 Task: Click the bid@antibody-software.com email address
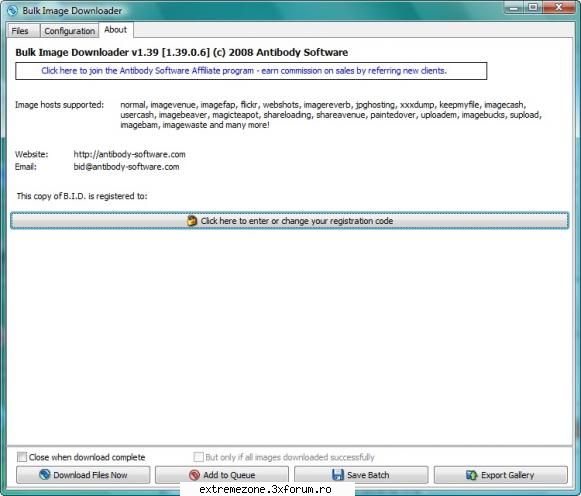pyautogui.click(x=126, y=167)
